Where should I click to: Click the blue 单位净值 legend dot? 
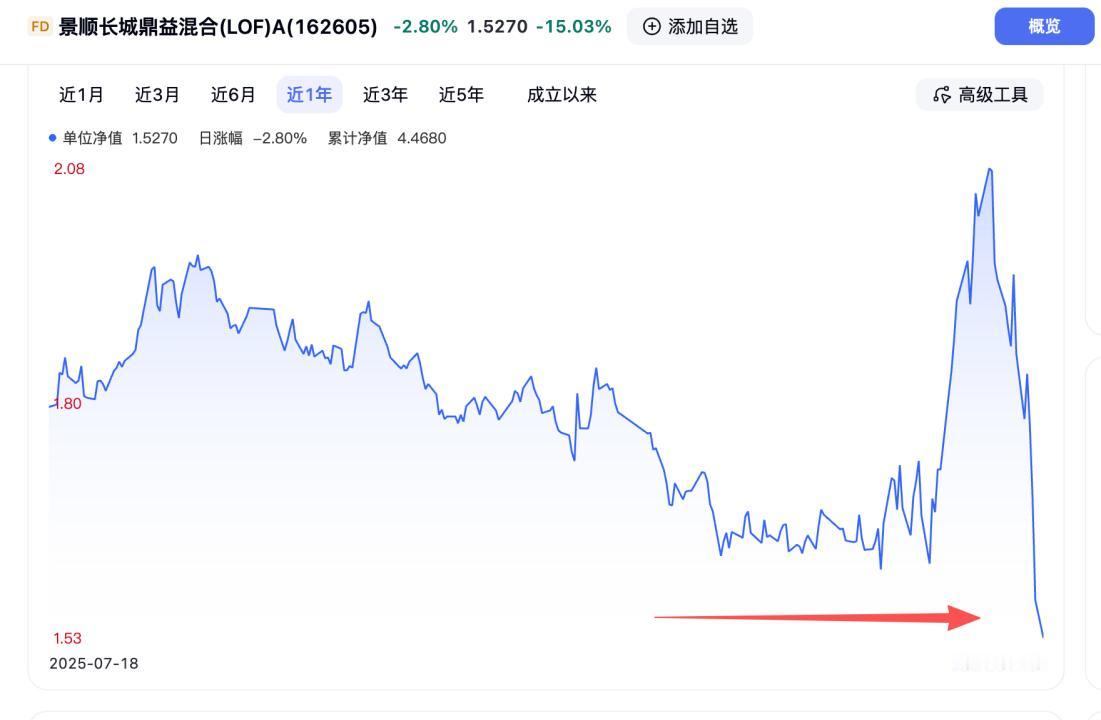[53, 138]
